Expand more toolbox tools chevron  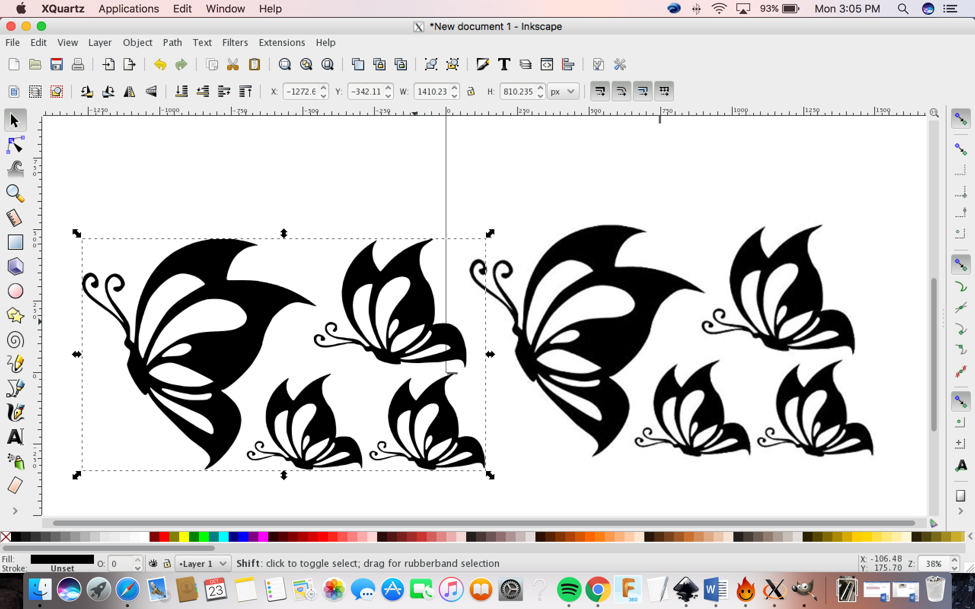[15, 511]
